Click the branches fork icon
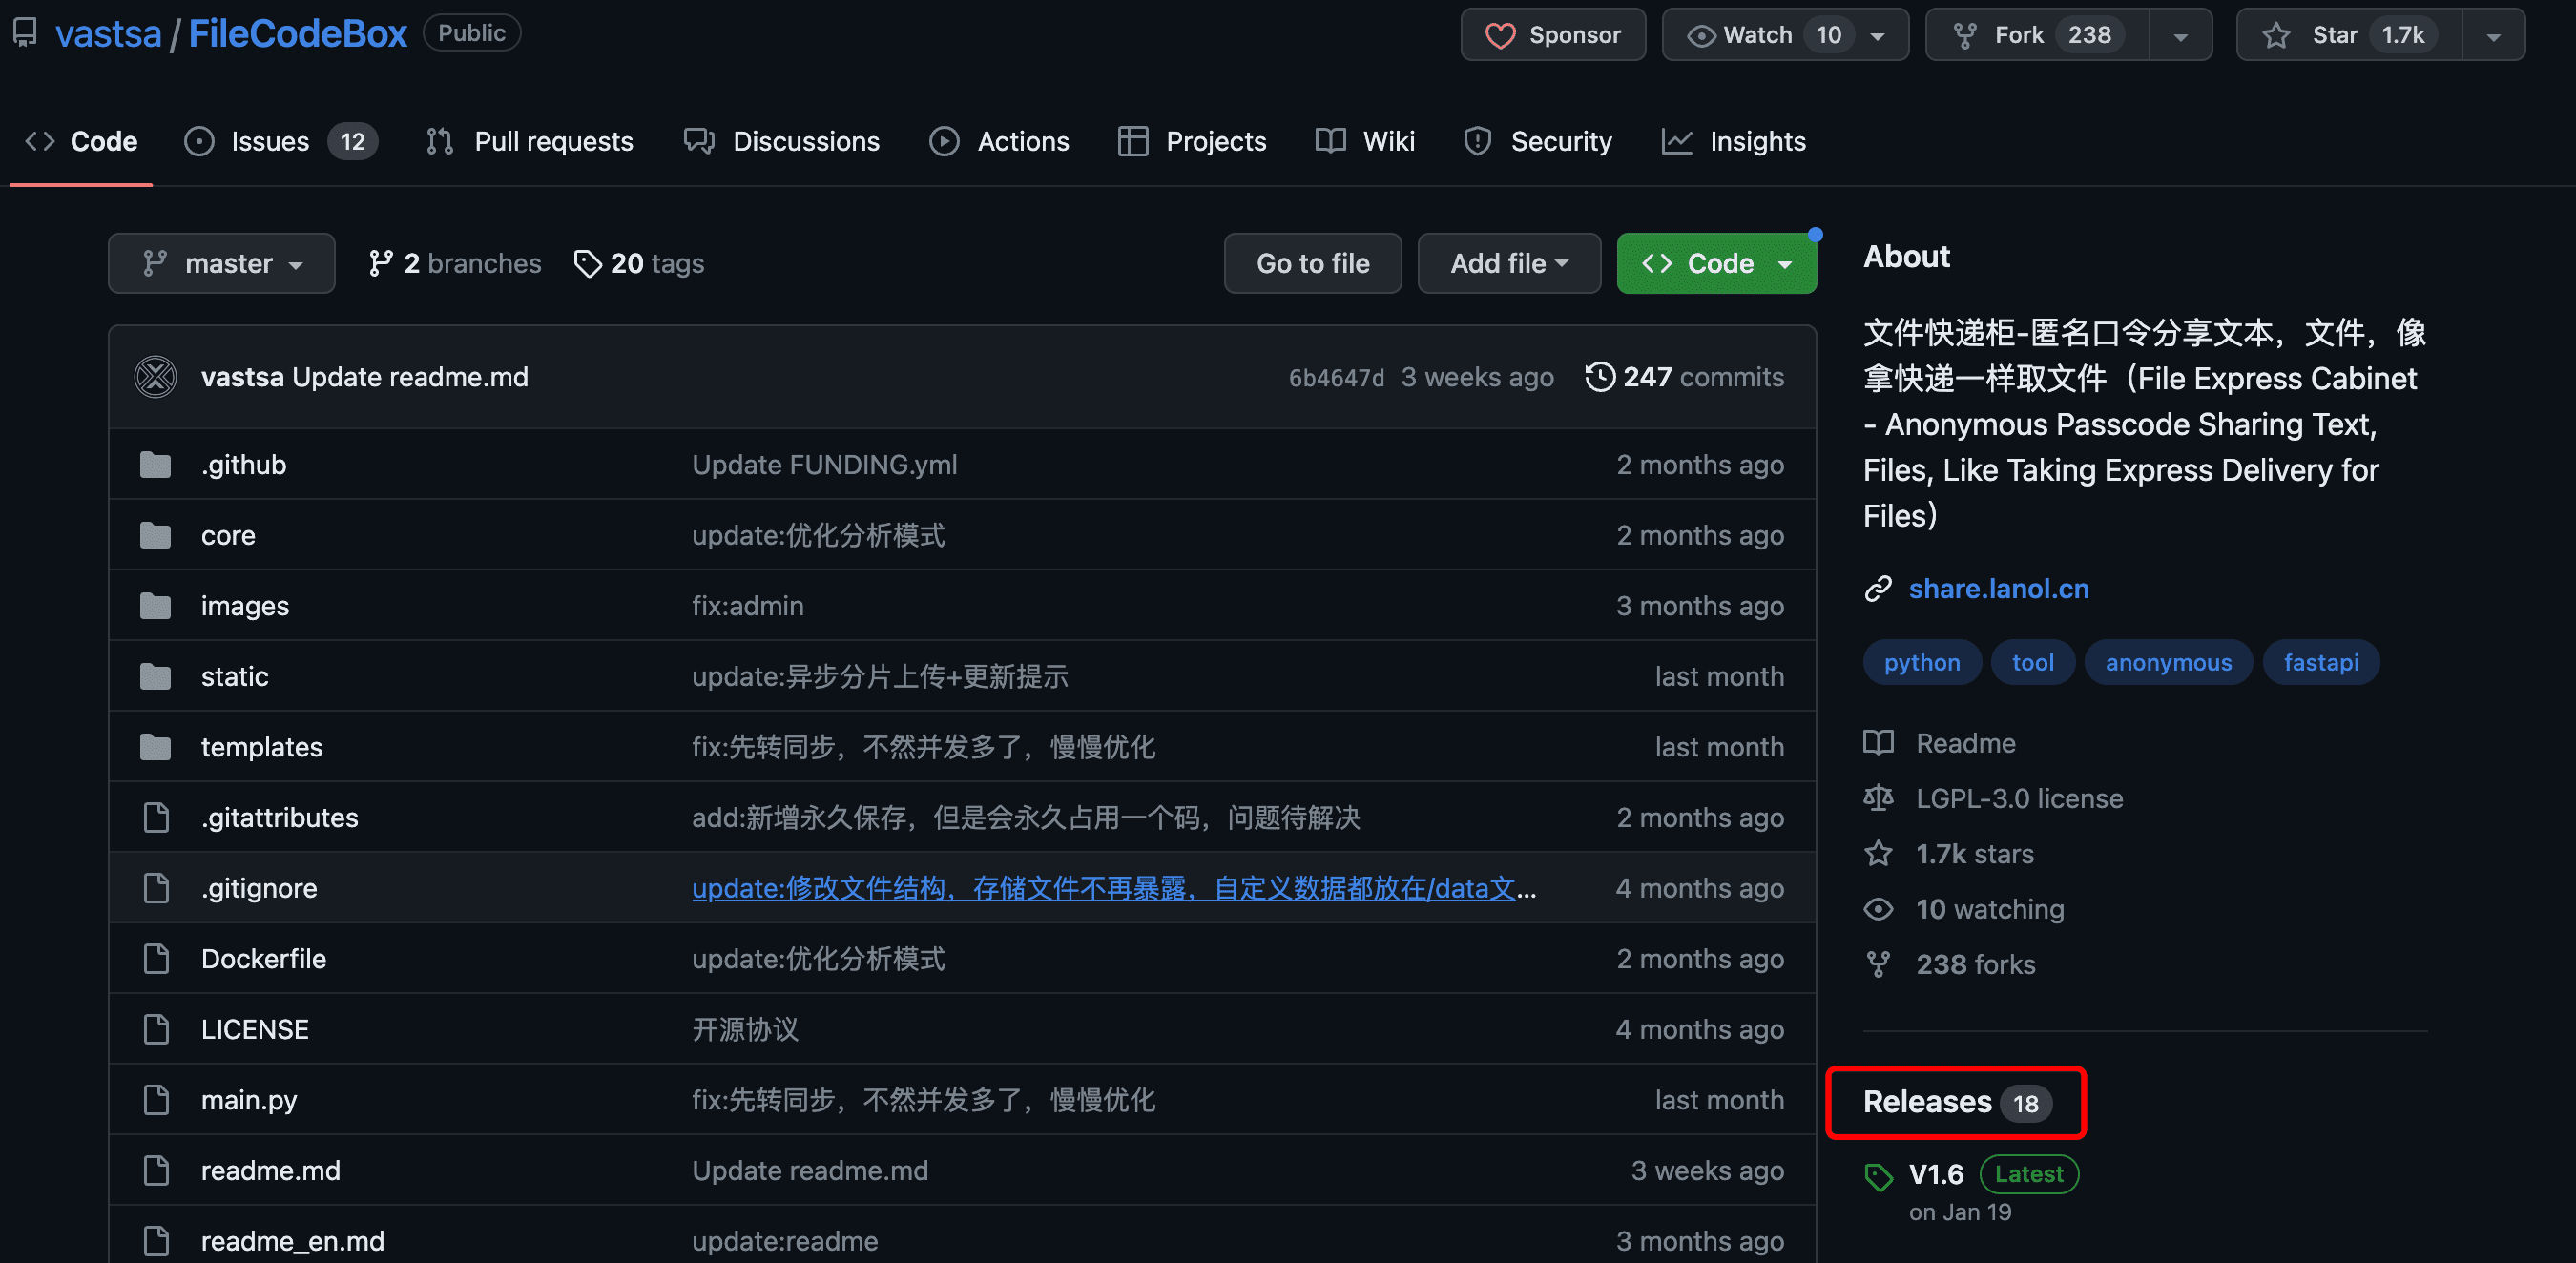This screenshot has height=1263, width=2576. 380,263
